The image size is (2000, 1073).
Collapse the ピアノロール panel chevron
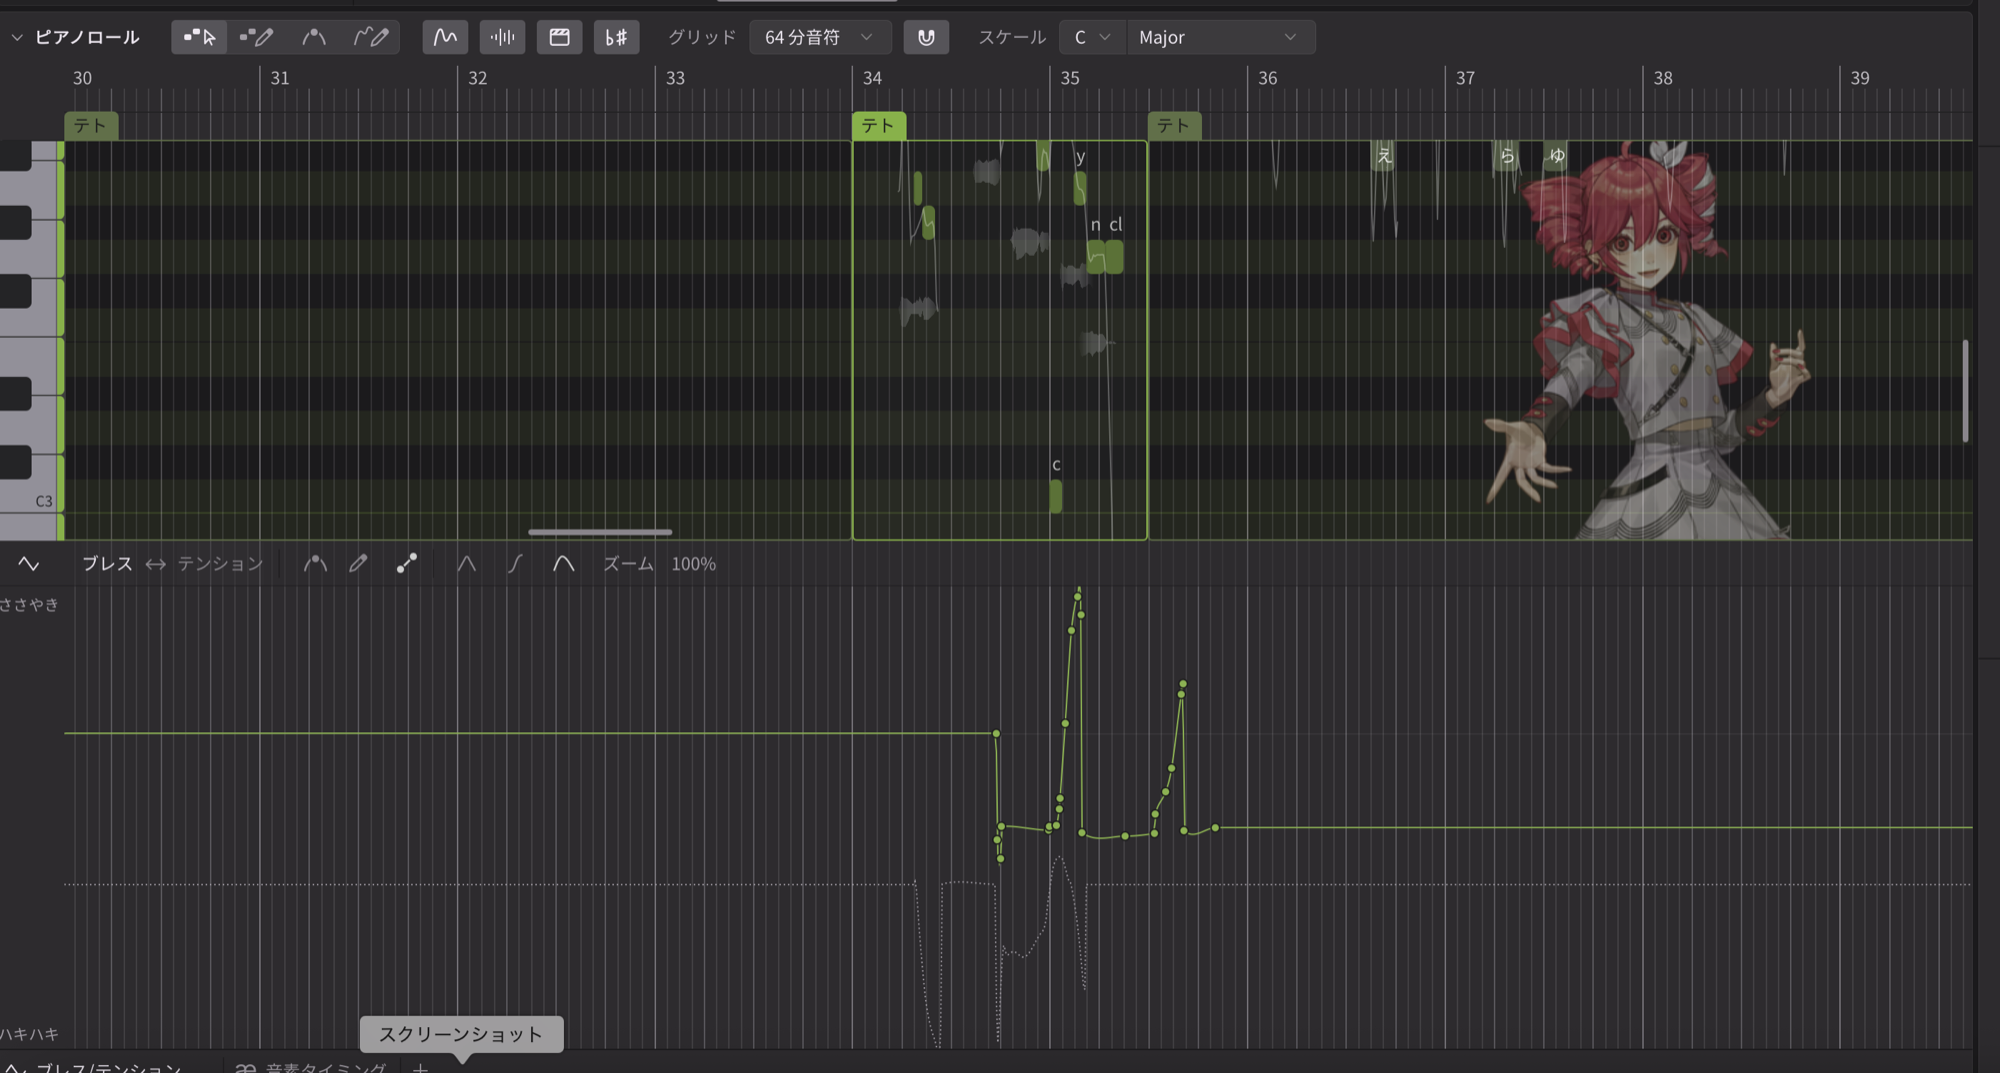[x=17, y=37]
